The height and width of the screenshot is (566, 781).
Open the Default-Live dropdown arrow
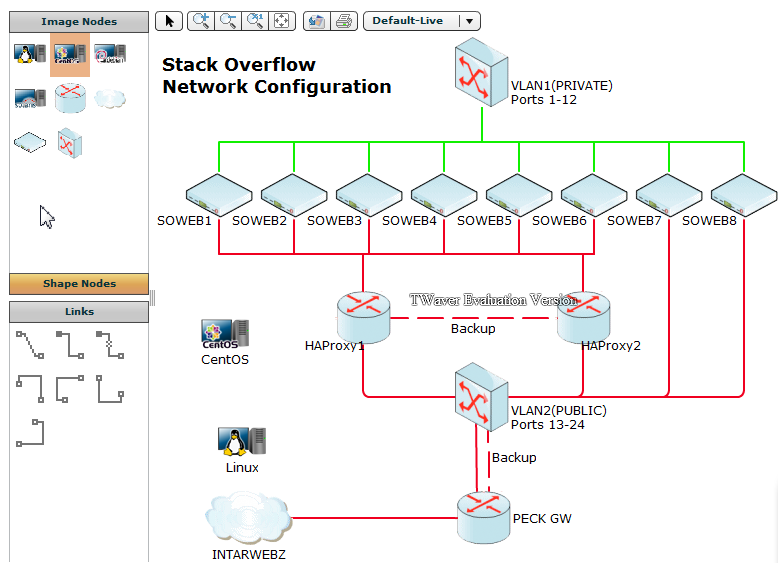point(469,21)
